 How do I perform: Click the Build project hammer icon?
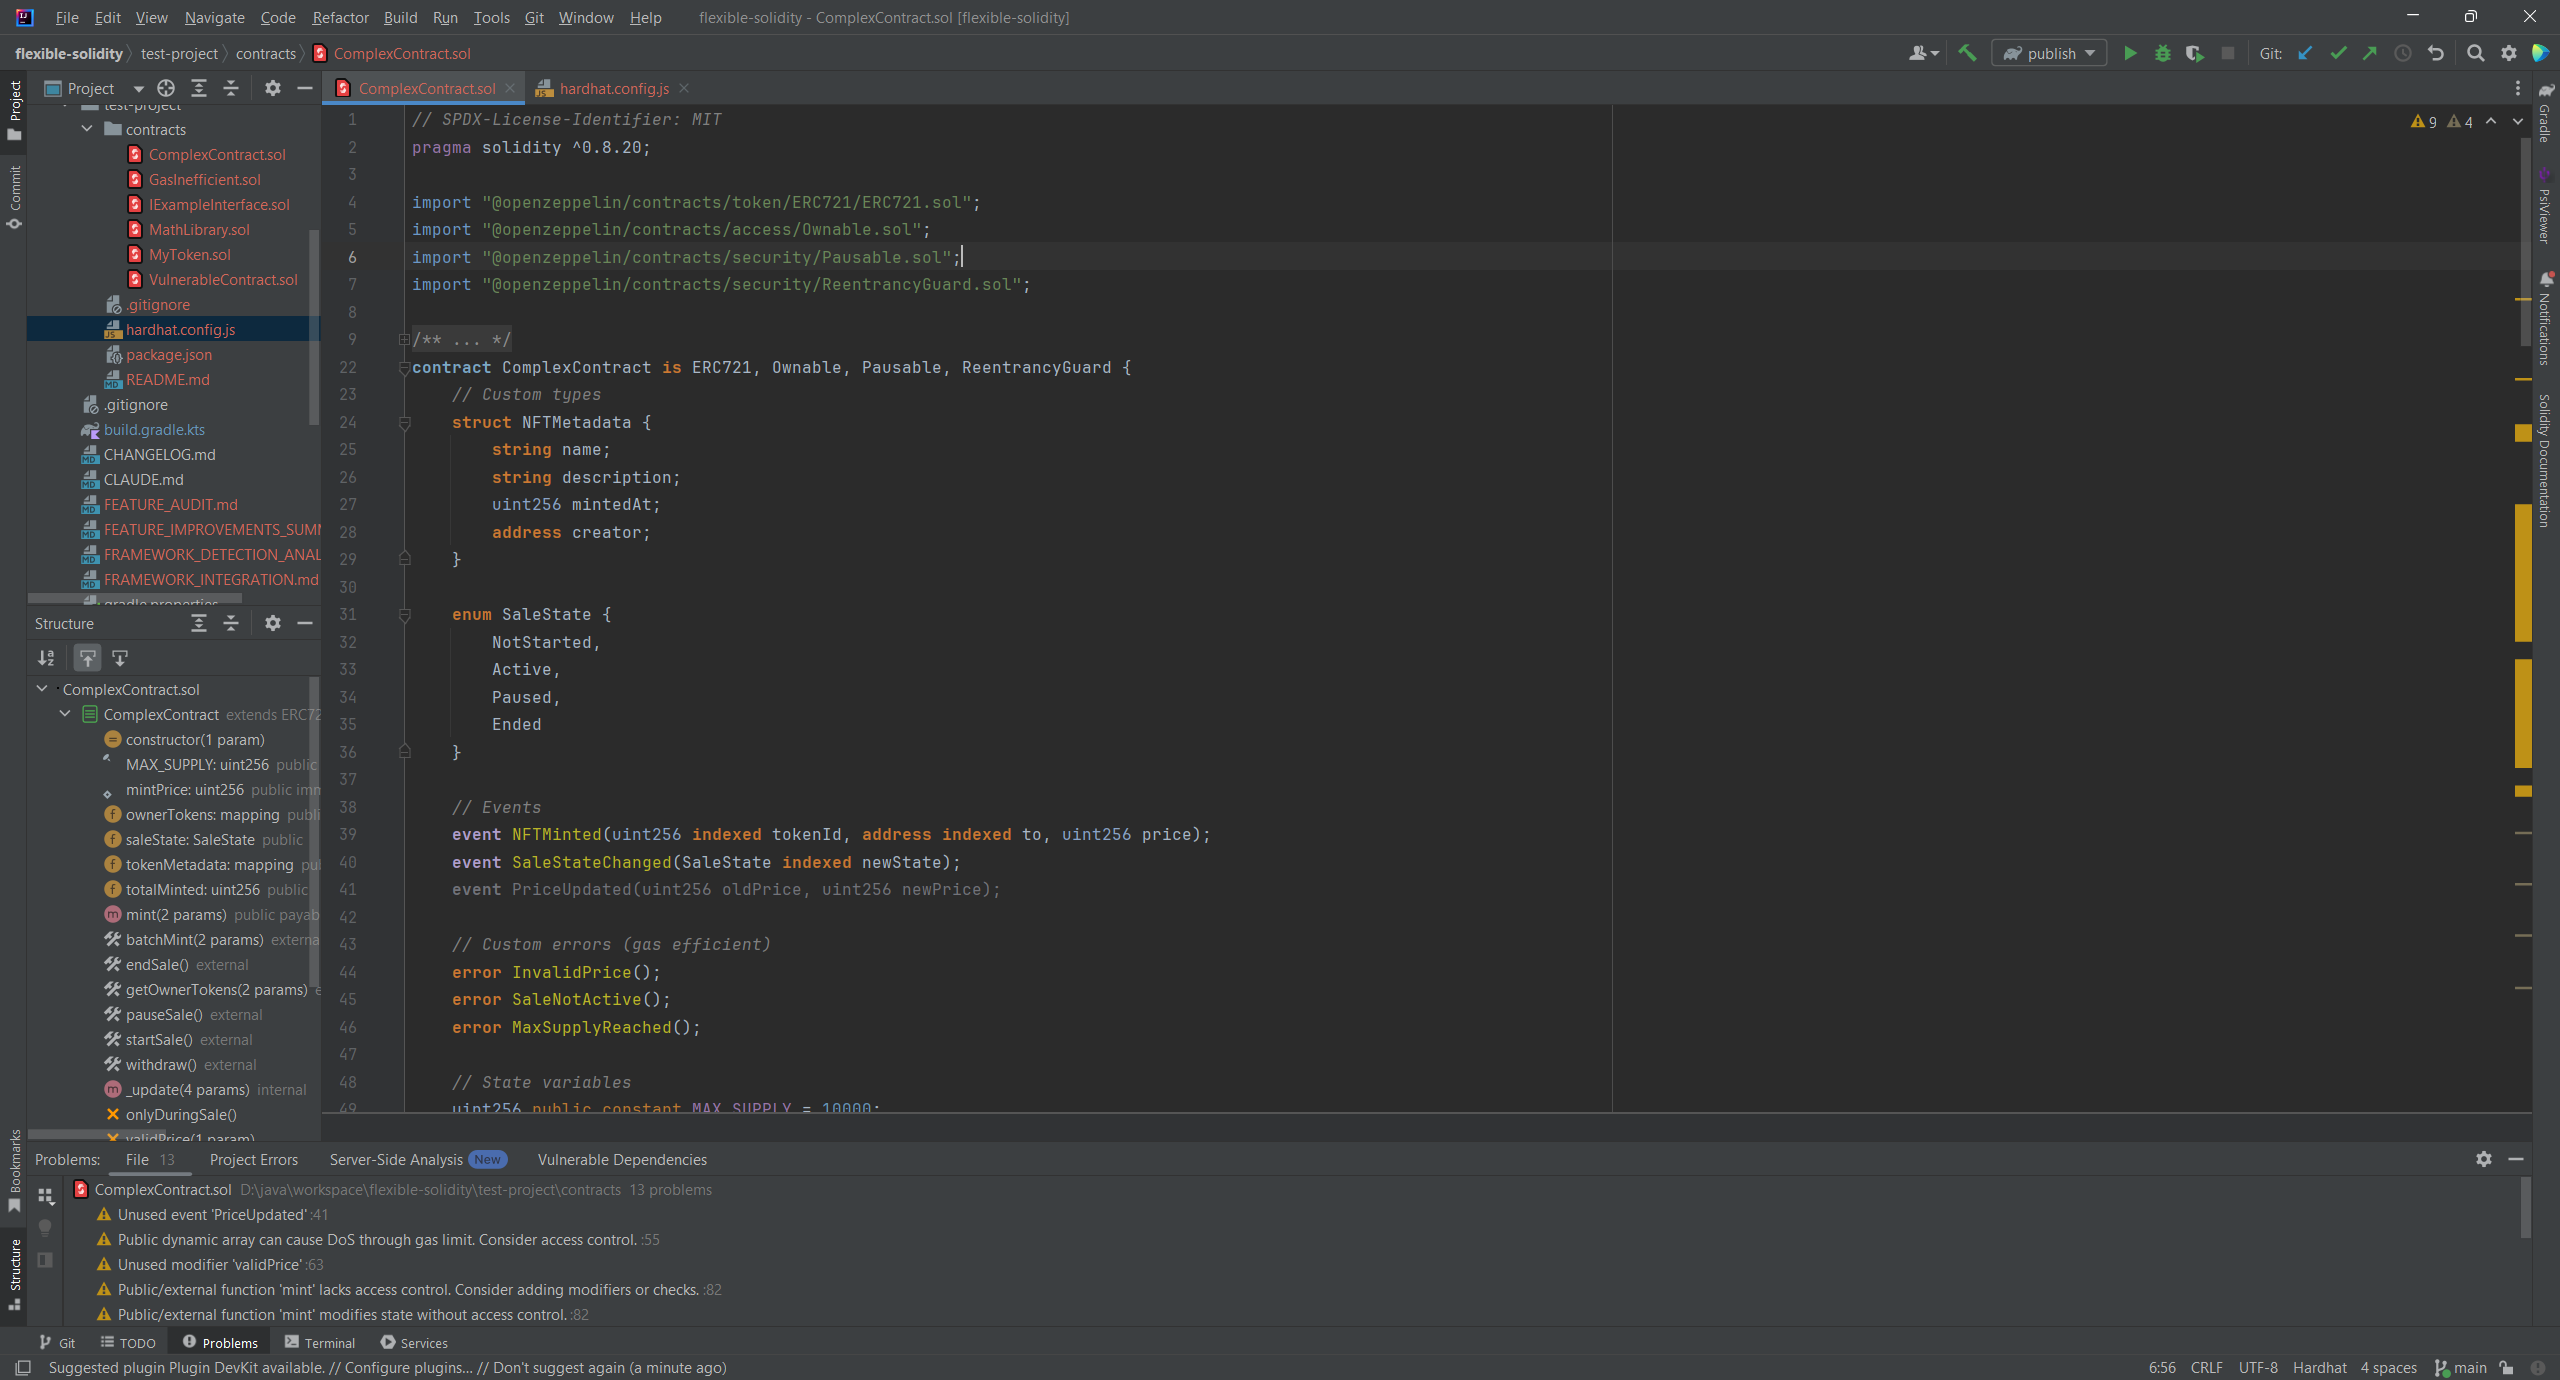(x=1967, y=53)
